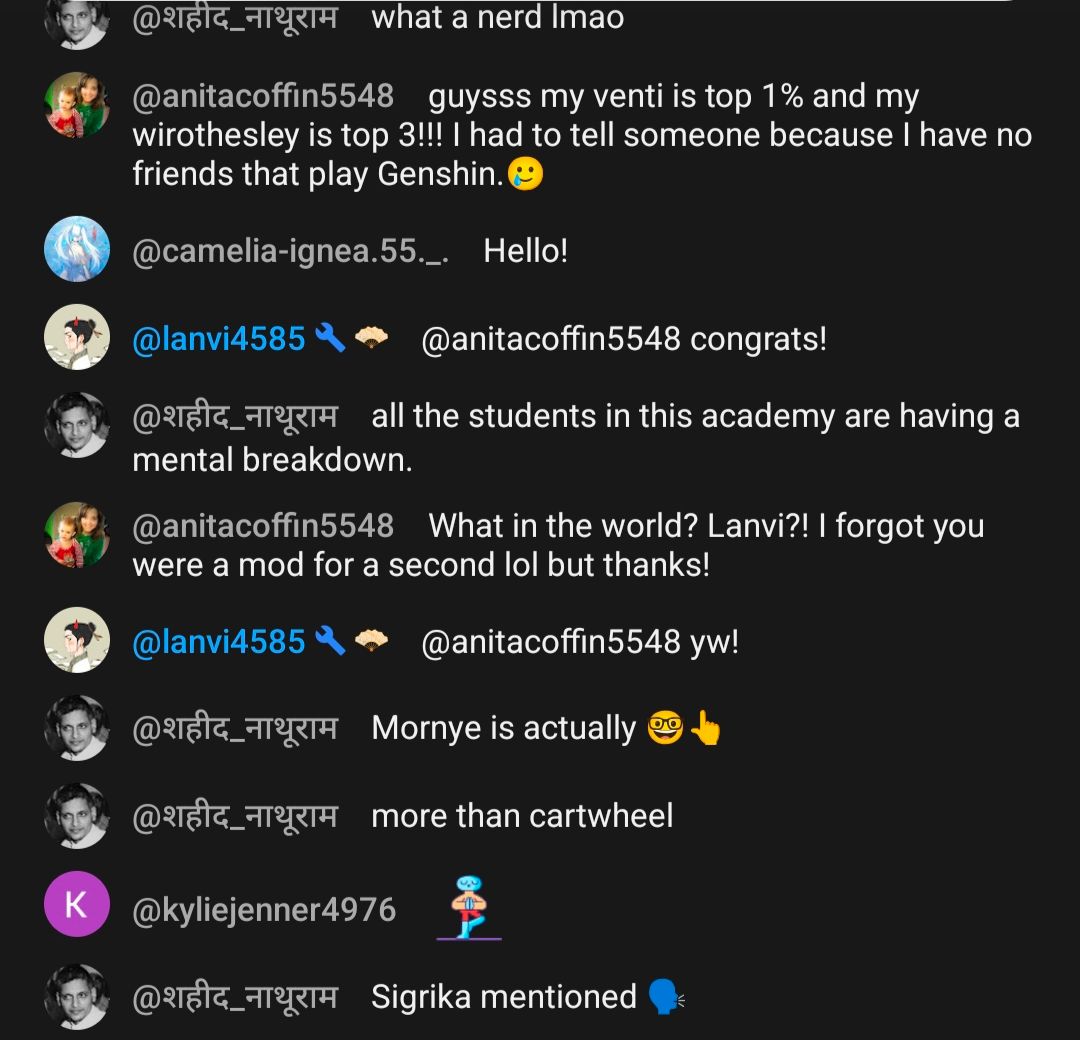The width and height of the screenshot is (1080, 1040).
Task: Click the @camelia-ignea.55._. username
Action: 290,251
